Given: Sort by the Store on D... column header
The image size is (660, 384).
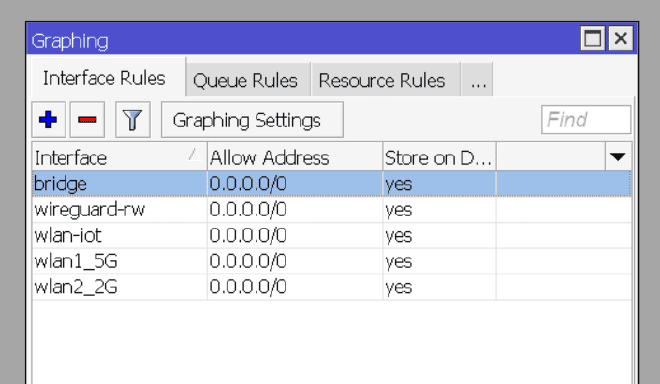Looking at the screenshot, I should [x=439, y=157].
